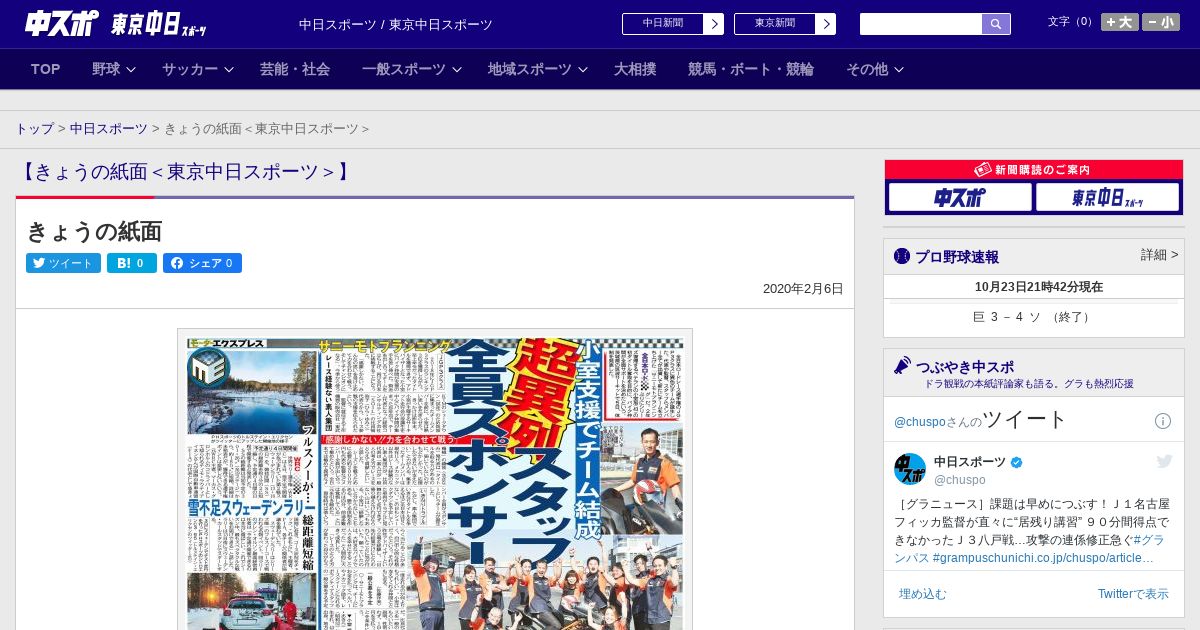The height and width of the screenshot is (630, 1200).
Task: Expand the サッカー menu
Action: click(197, 69)
